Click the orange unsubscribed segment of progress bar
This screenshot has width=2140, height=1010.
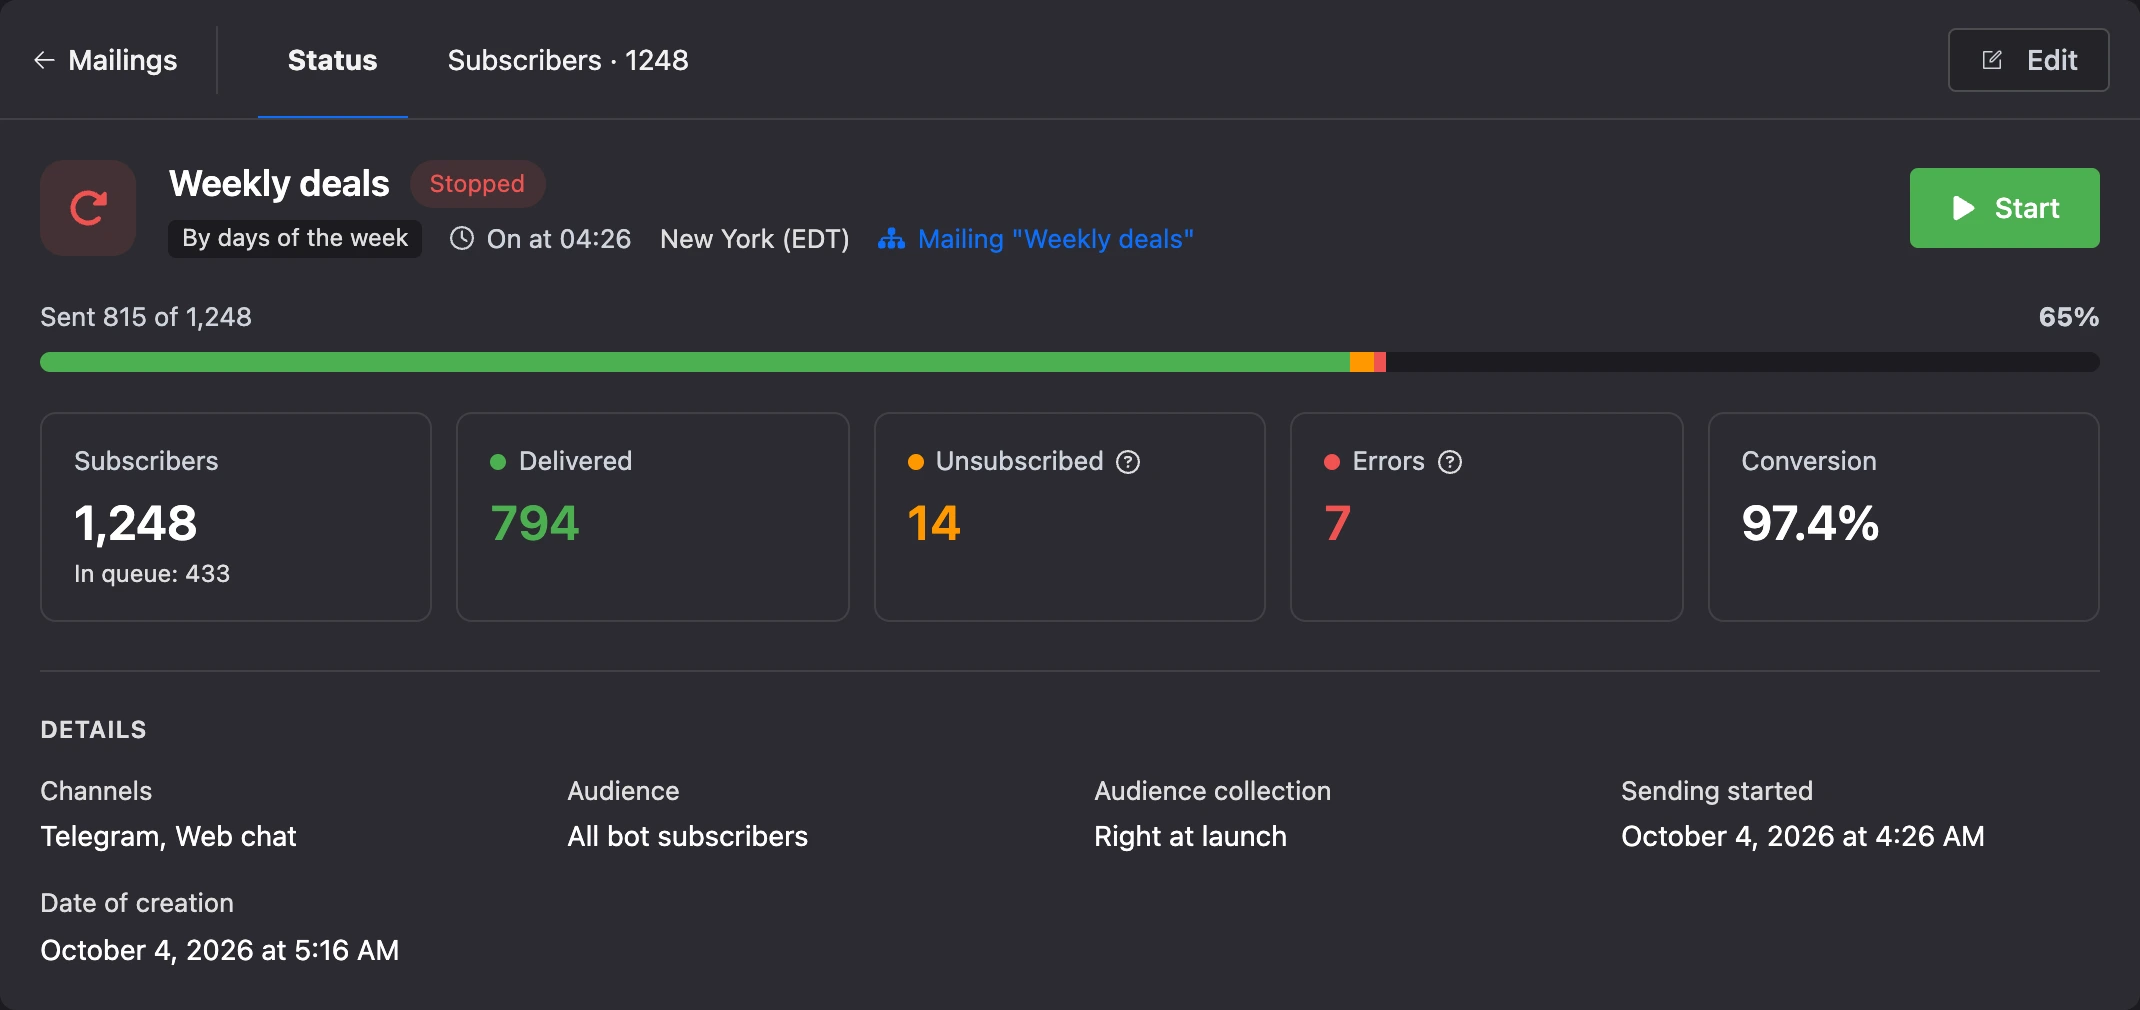tap(1362, 362)
